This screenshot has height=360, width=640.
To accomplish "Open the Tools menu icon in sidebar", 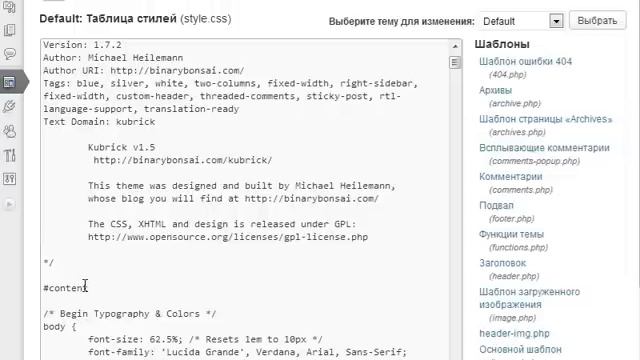I will click(9, 155).
